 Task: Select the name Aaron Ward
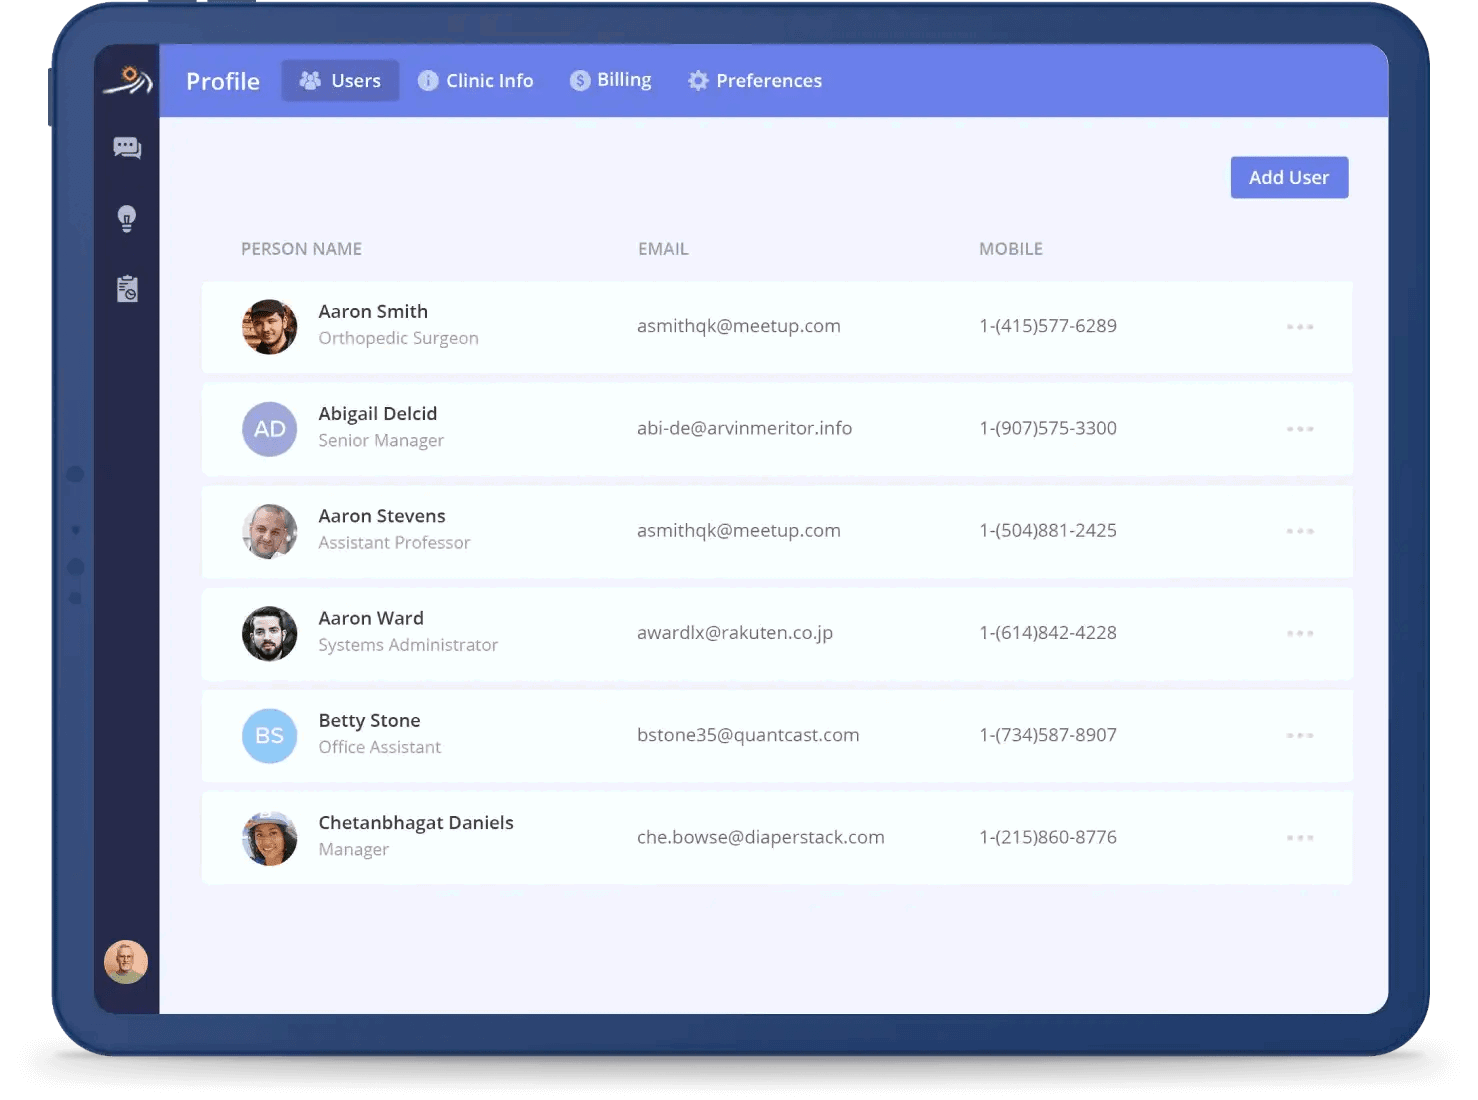pos(371,618)
